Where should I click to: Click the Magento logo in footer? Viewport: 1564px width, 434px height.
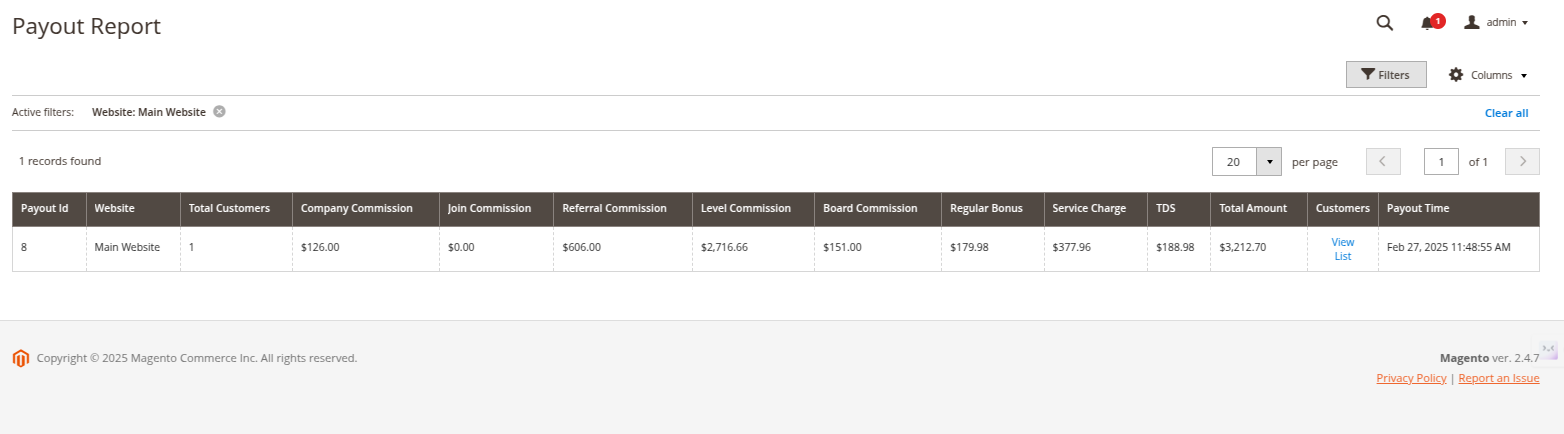[x=21, y=358]
